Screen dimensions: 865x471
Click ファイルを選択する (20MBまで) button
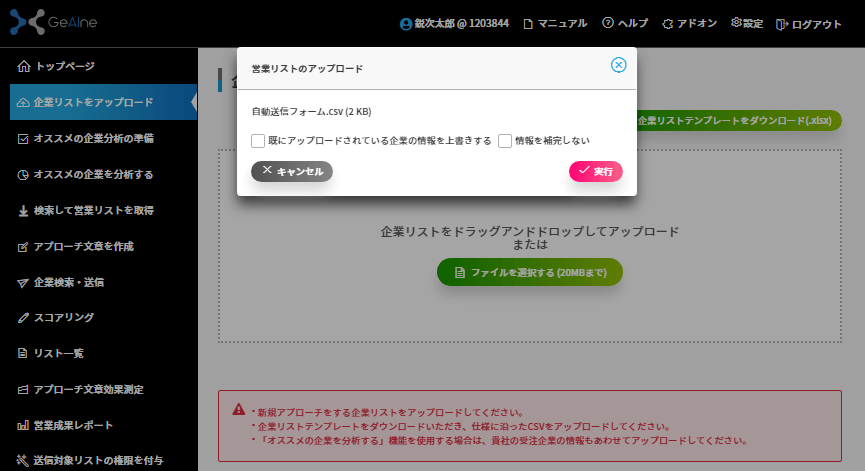(x=529, y=272)
